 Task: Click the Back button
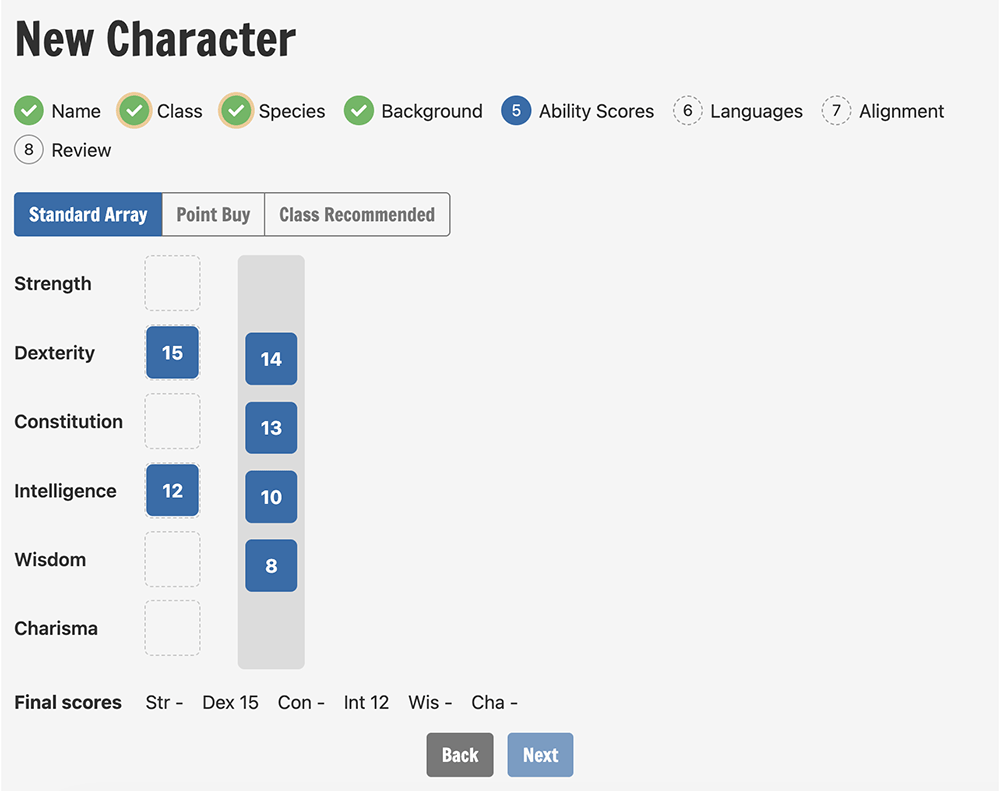(460, 755)
